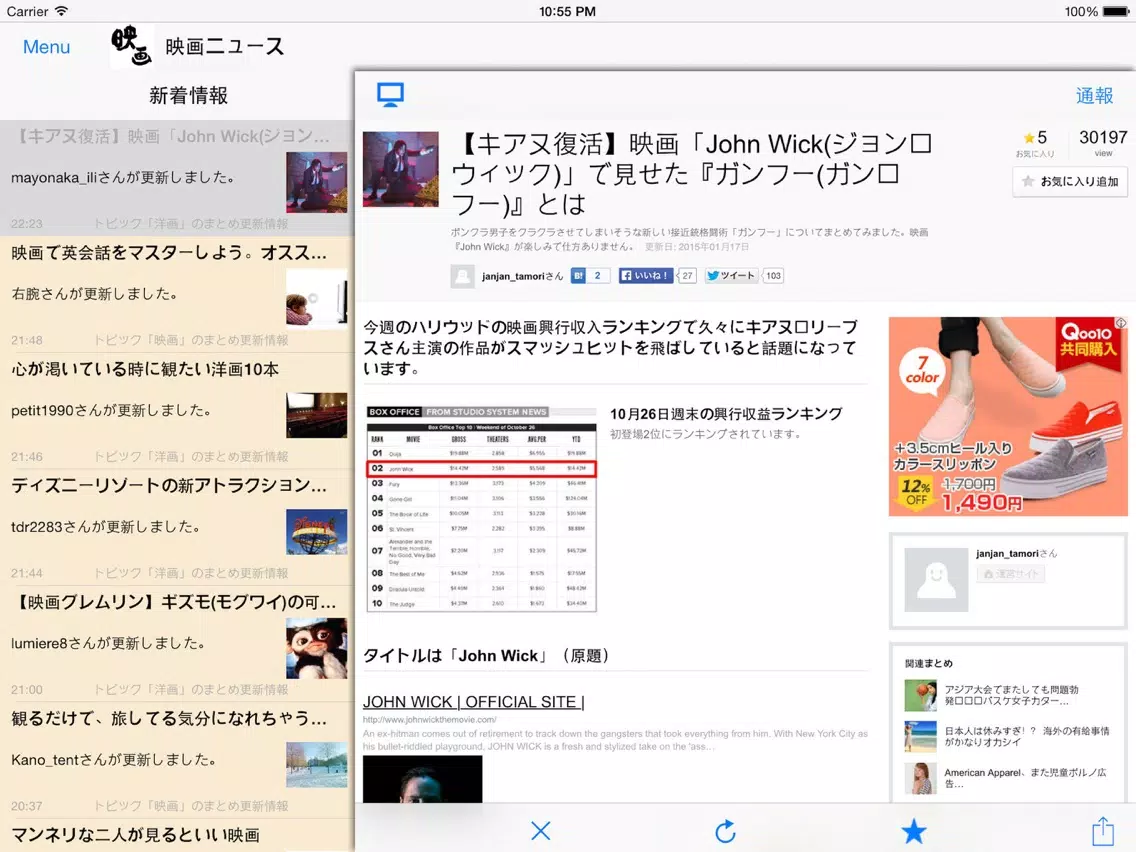Open 観るだけで、旅してる気分 list item

[178, 760]
